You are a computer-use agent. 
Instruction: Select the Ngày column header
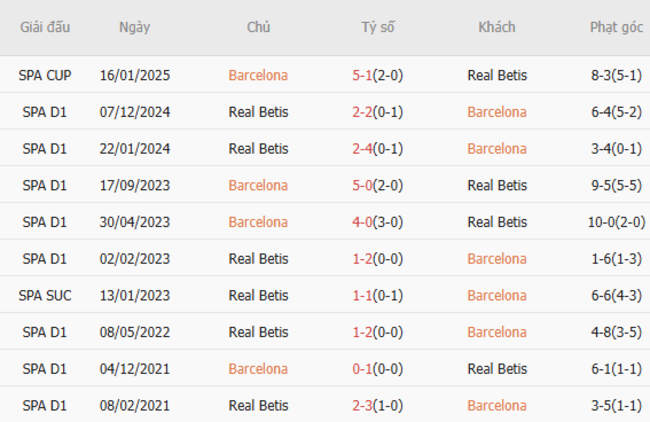(x=134, y=27)
